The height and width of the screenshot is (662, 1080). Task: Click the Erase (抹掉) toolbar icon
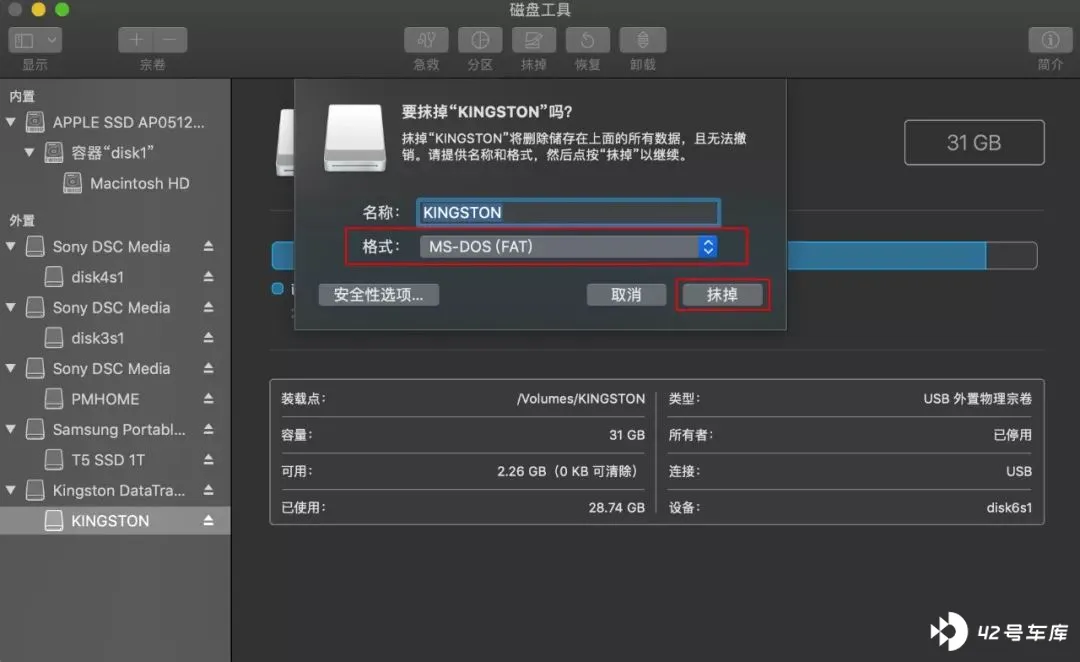point(534,40)
